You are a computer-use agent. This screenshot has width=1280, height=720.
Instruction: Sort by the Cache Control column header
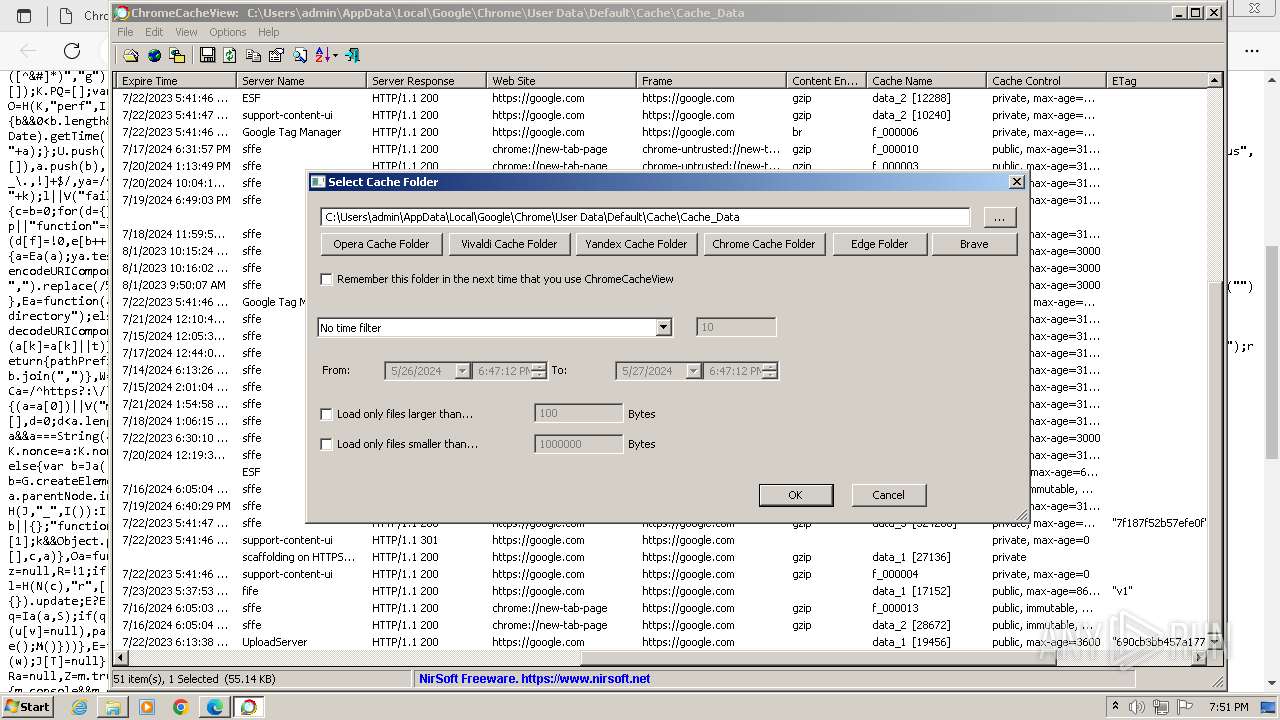tap(1046, 81)
